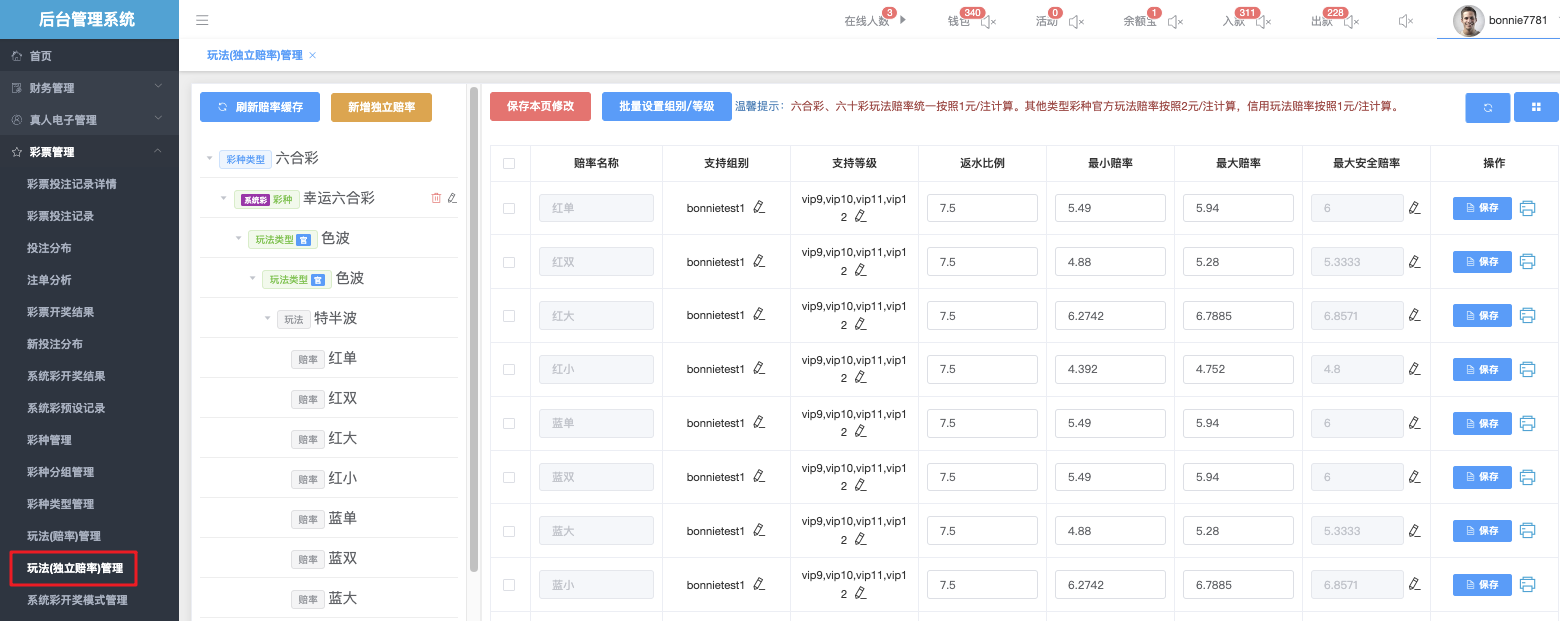
Task: Collapse the 特半波 tree node
Action: tap(267, 319)
